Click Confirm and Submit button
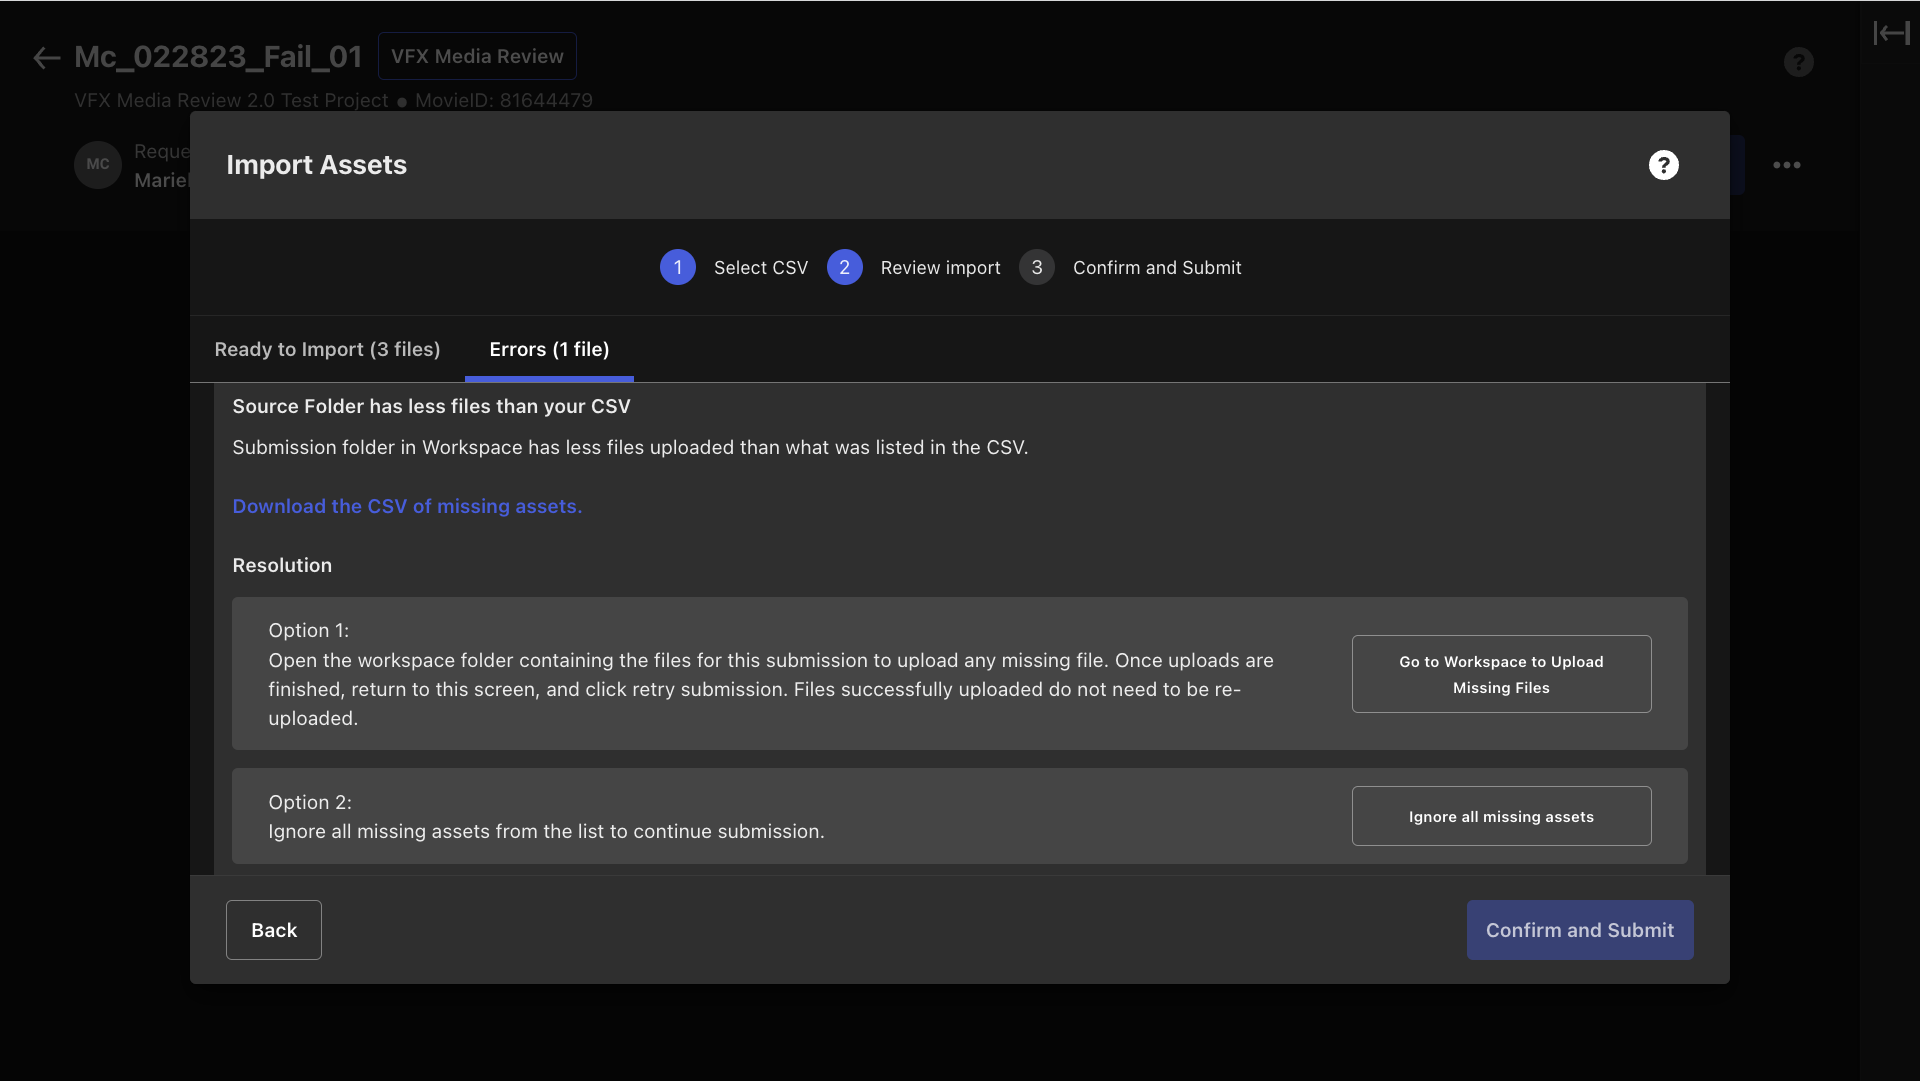The height and width of the screenshot is (1081, 1920). click(x=1579, y=930)
